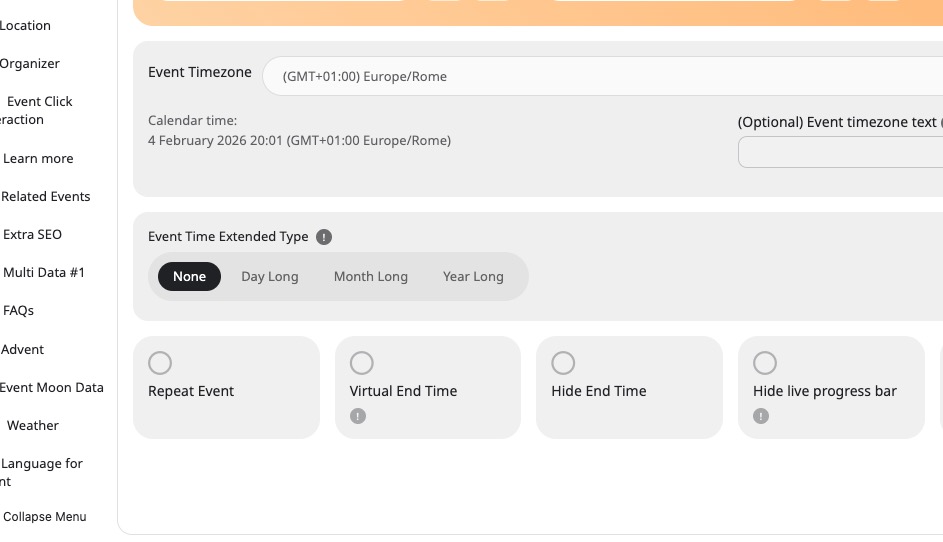Click info icon under Virtual End Time

click(358, 416)
